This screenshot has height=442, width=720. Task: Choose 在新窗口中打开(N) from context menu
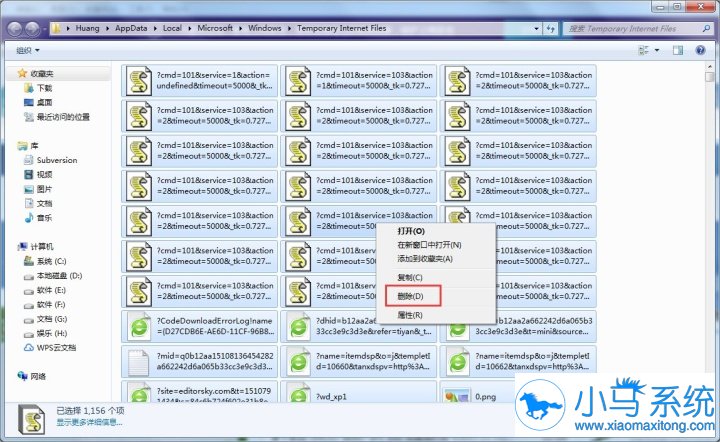[435, 245]
